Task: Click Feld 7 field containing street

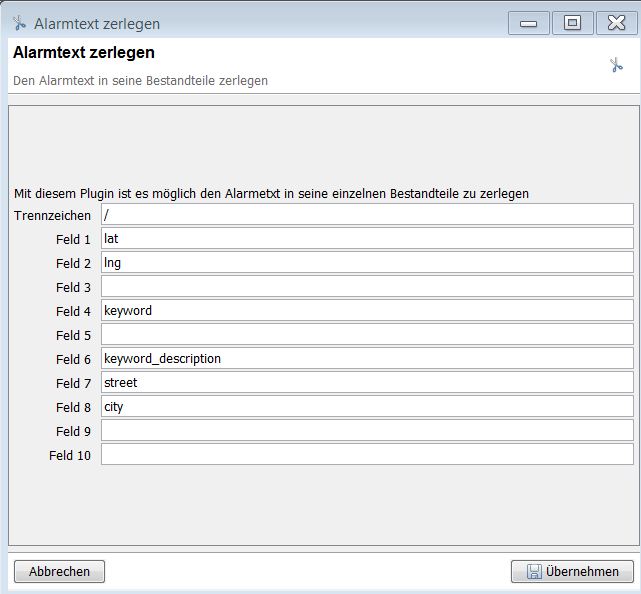Action: pyautogui.click(x=367, y=382)
